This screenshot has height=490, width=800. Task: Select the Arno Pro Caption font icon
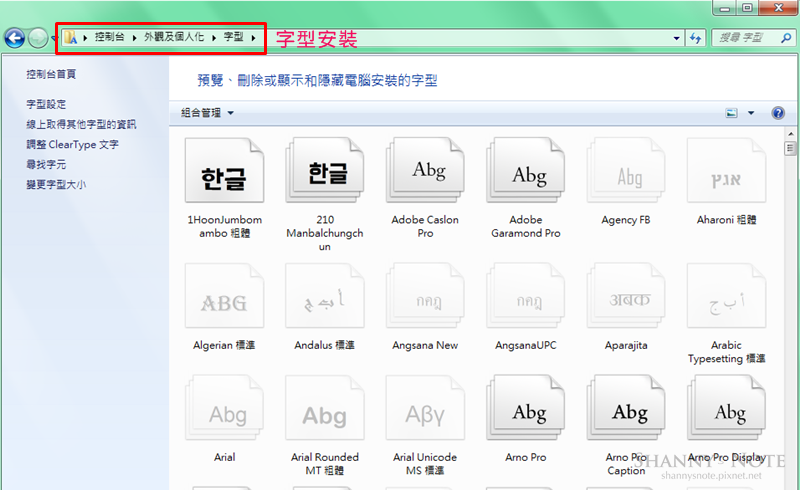point(626,407)
